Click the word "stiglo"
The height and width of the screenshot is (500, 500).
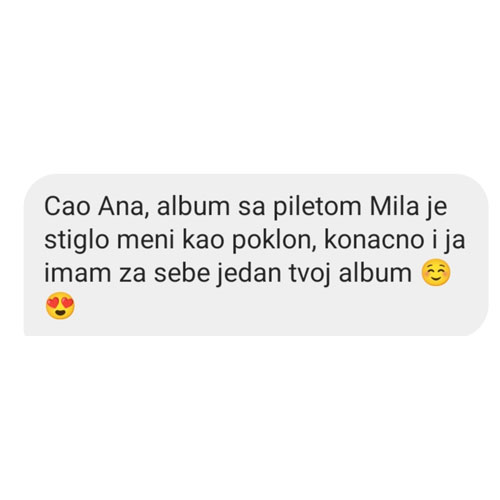(x=77, y=240)
